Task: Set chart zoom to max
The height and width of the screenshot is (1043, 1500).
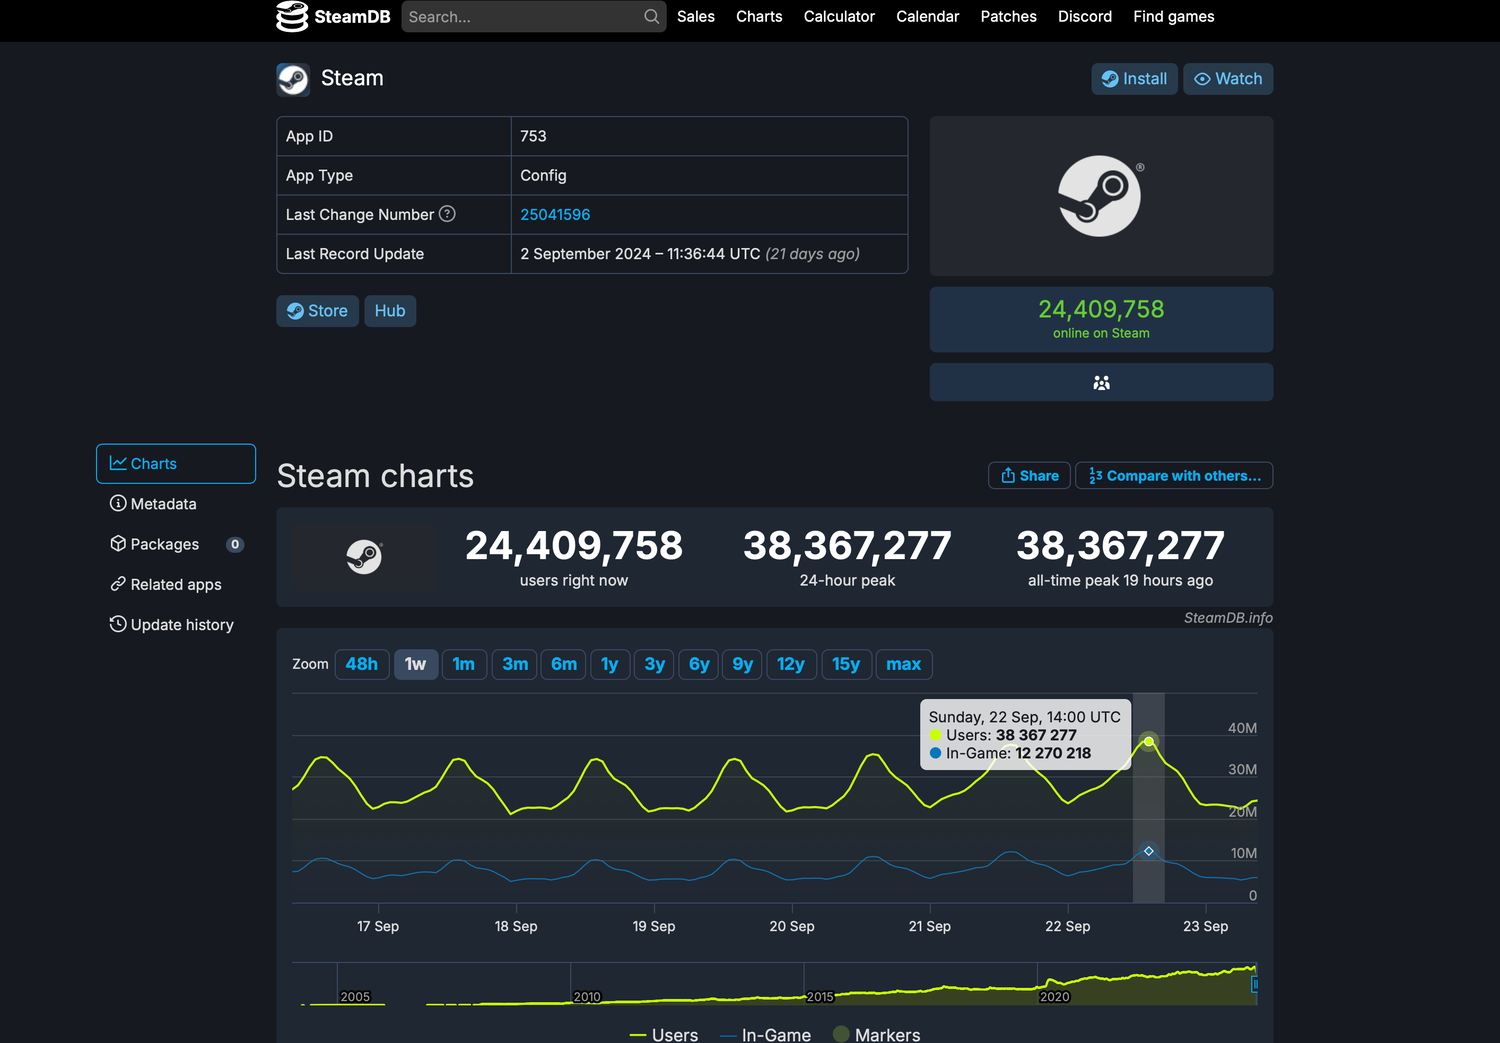Action: (904, 664)
